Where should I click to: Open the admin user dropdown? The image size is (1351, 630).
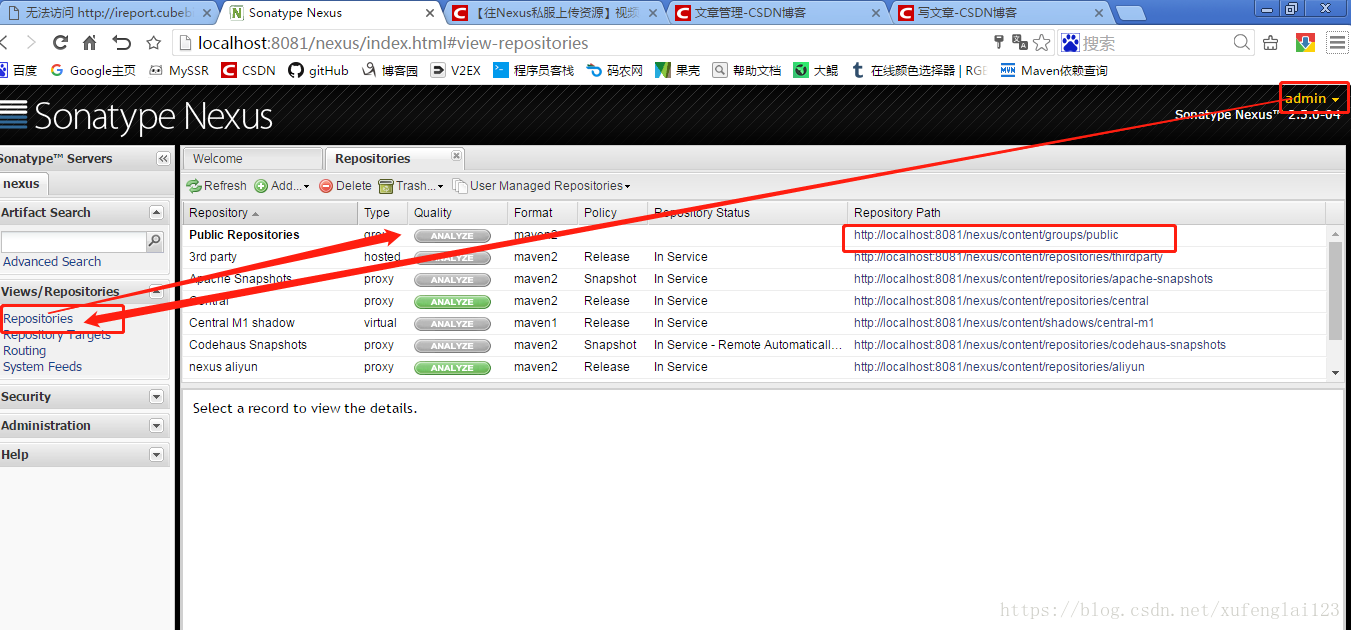tap(1312, 98)
